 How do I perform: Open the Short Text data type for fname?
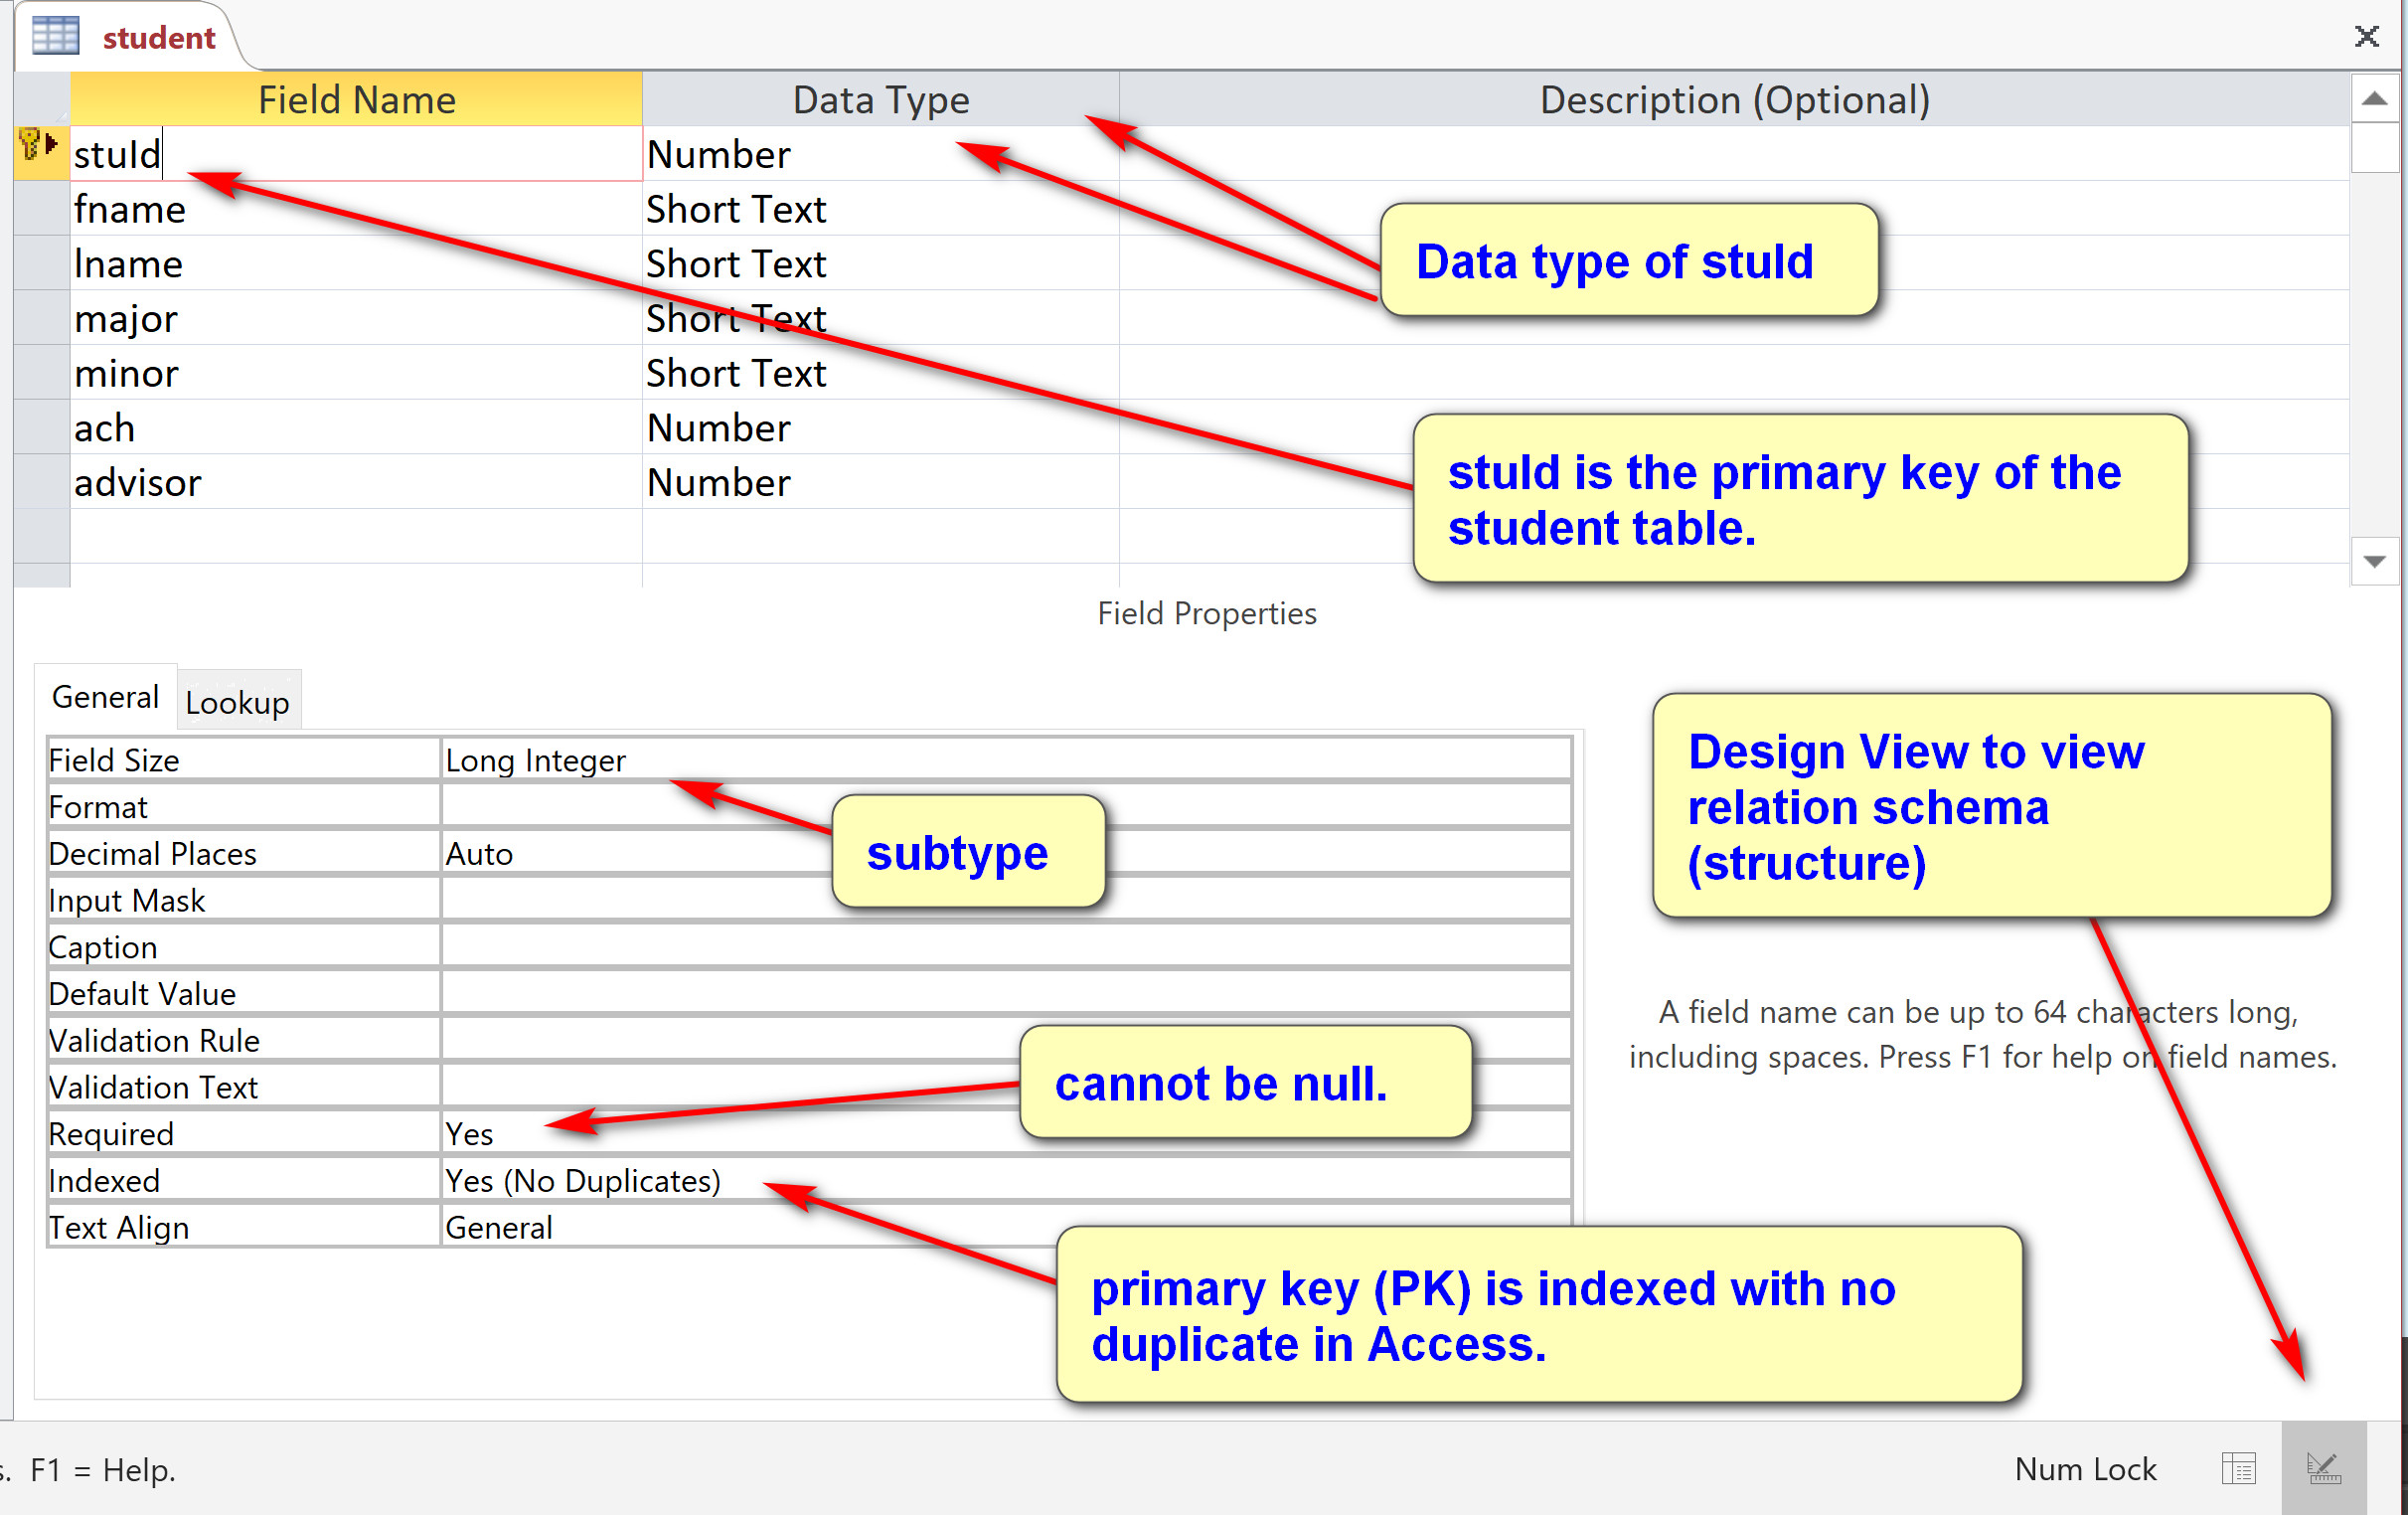point(881,209)
